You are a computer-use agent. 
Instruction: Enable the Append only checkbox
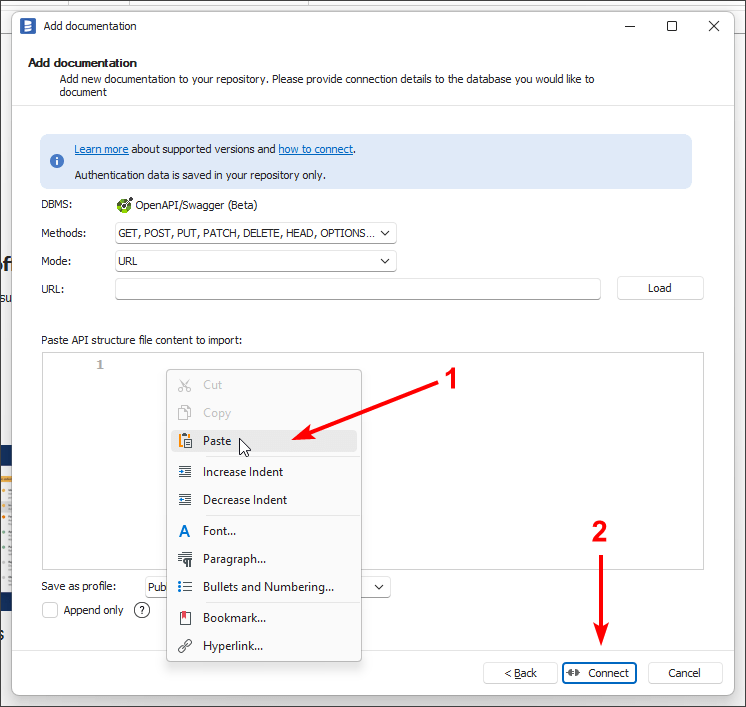[x=50, y=610]
